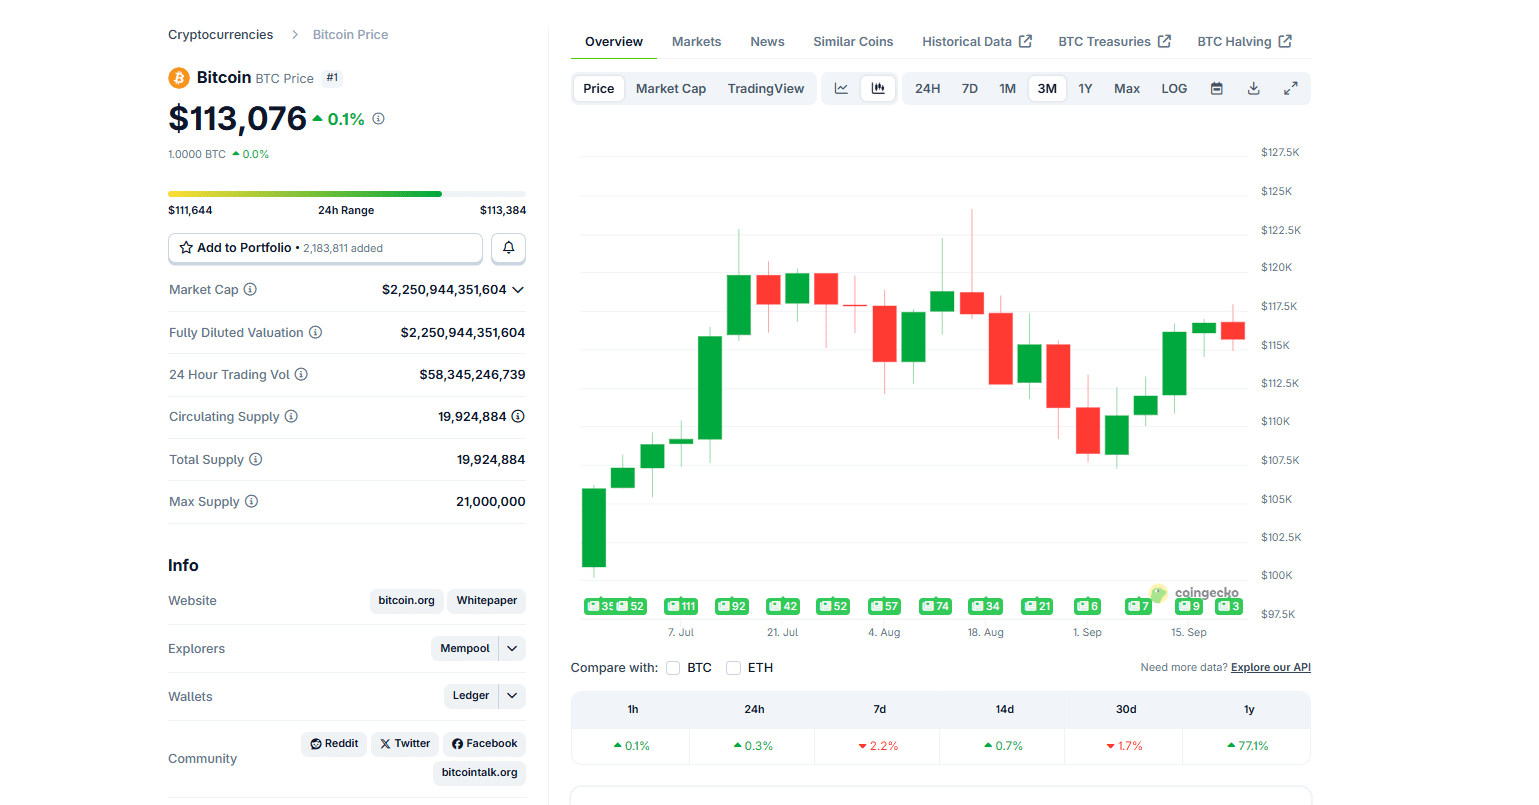
Task: Check the ETH comparison box
Action: pos(733,667)
